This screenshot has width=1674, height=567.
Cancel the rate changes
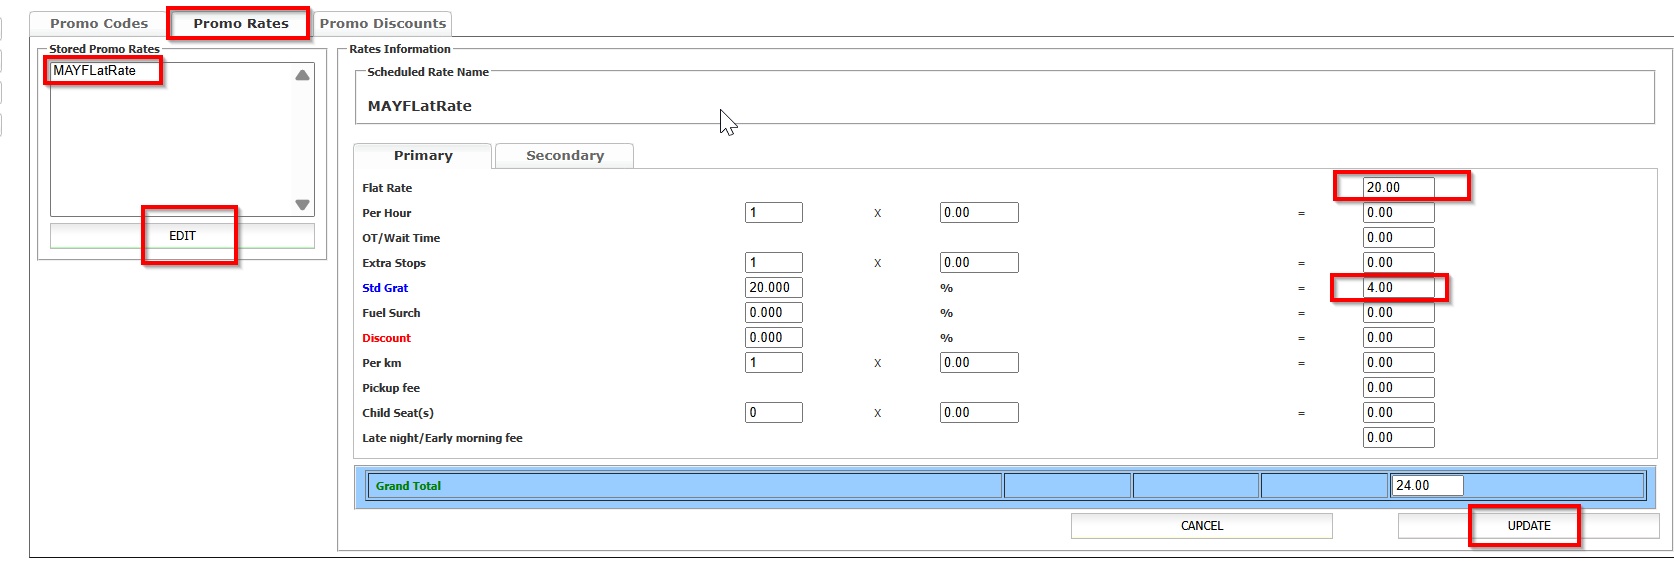pos(1201,526)
